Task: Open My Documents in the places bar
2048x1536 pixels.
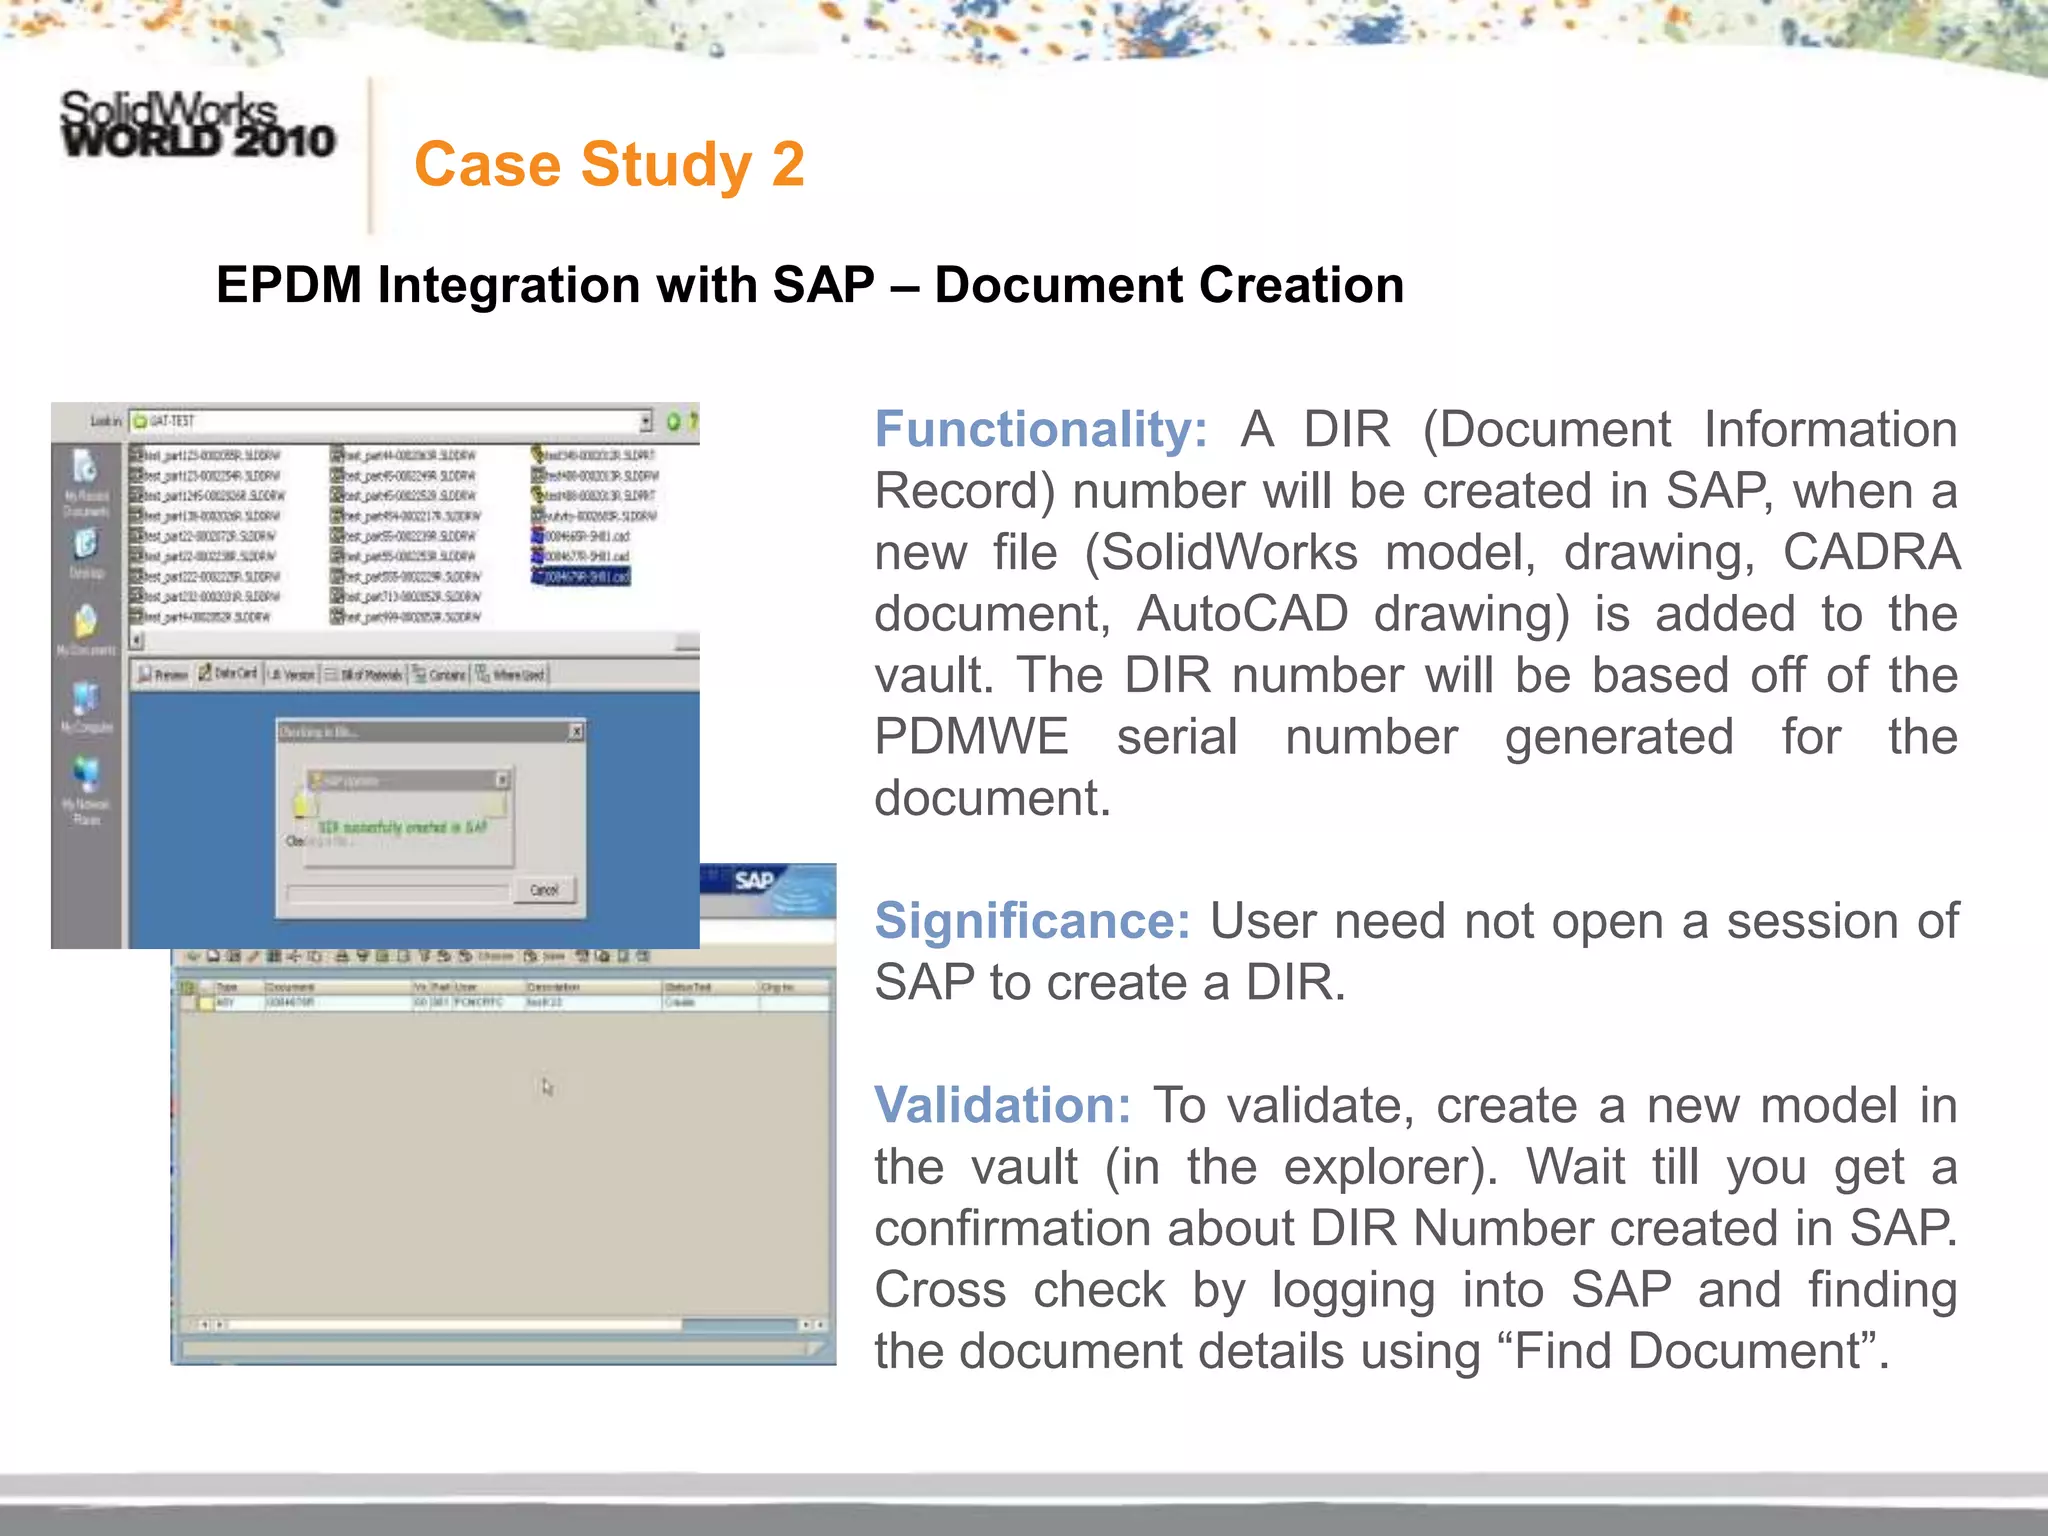Action: pyautogui.click(x=86, y=630)
